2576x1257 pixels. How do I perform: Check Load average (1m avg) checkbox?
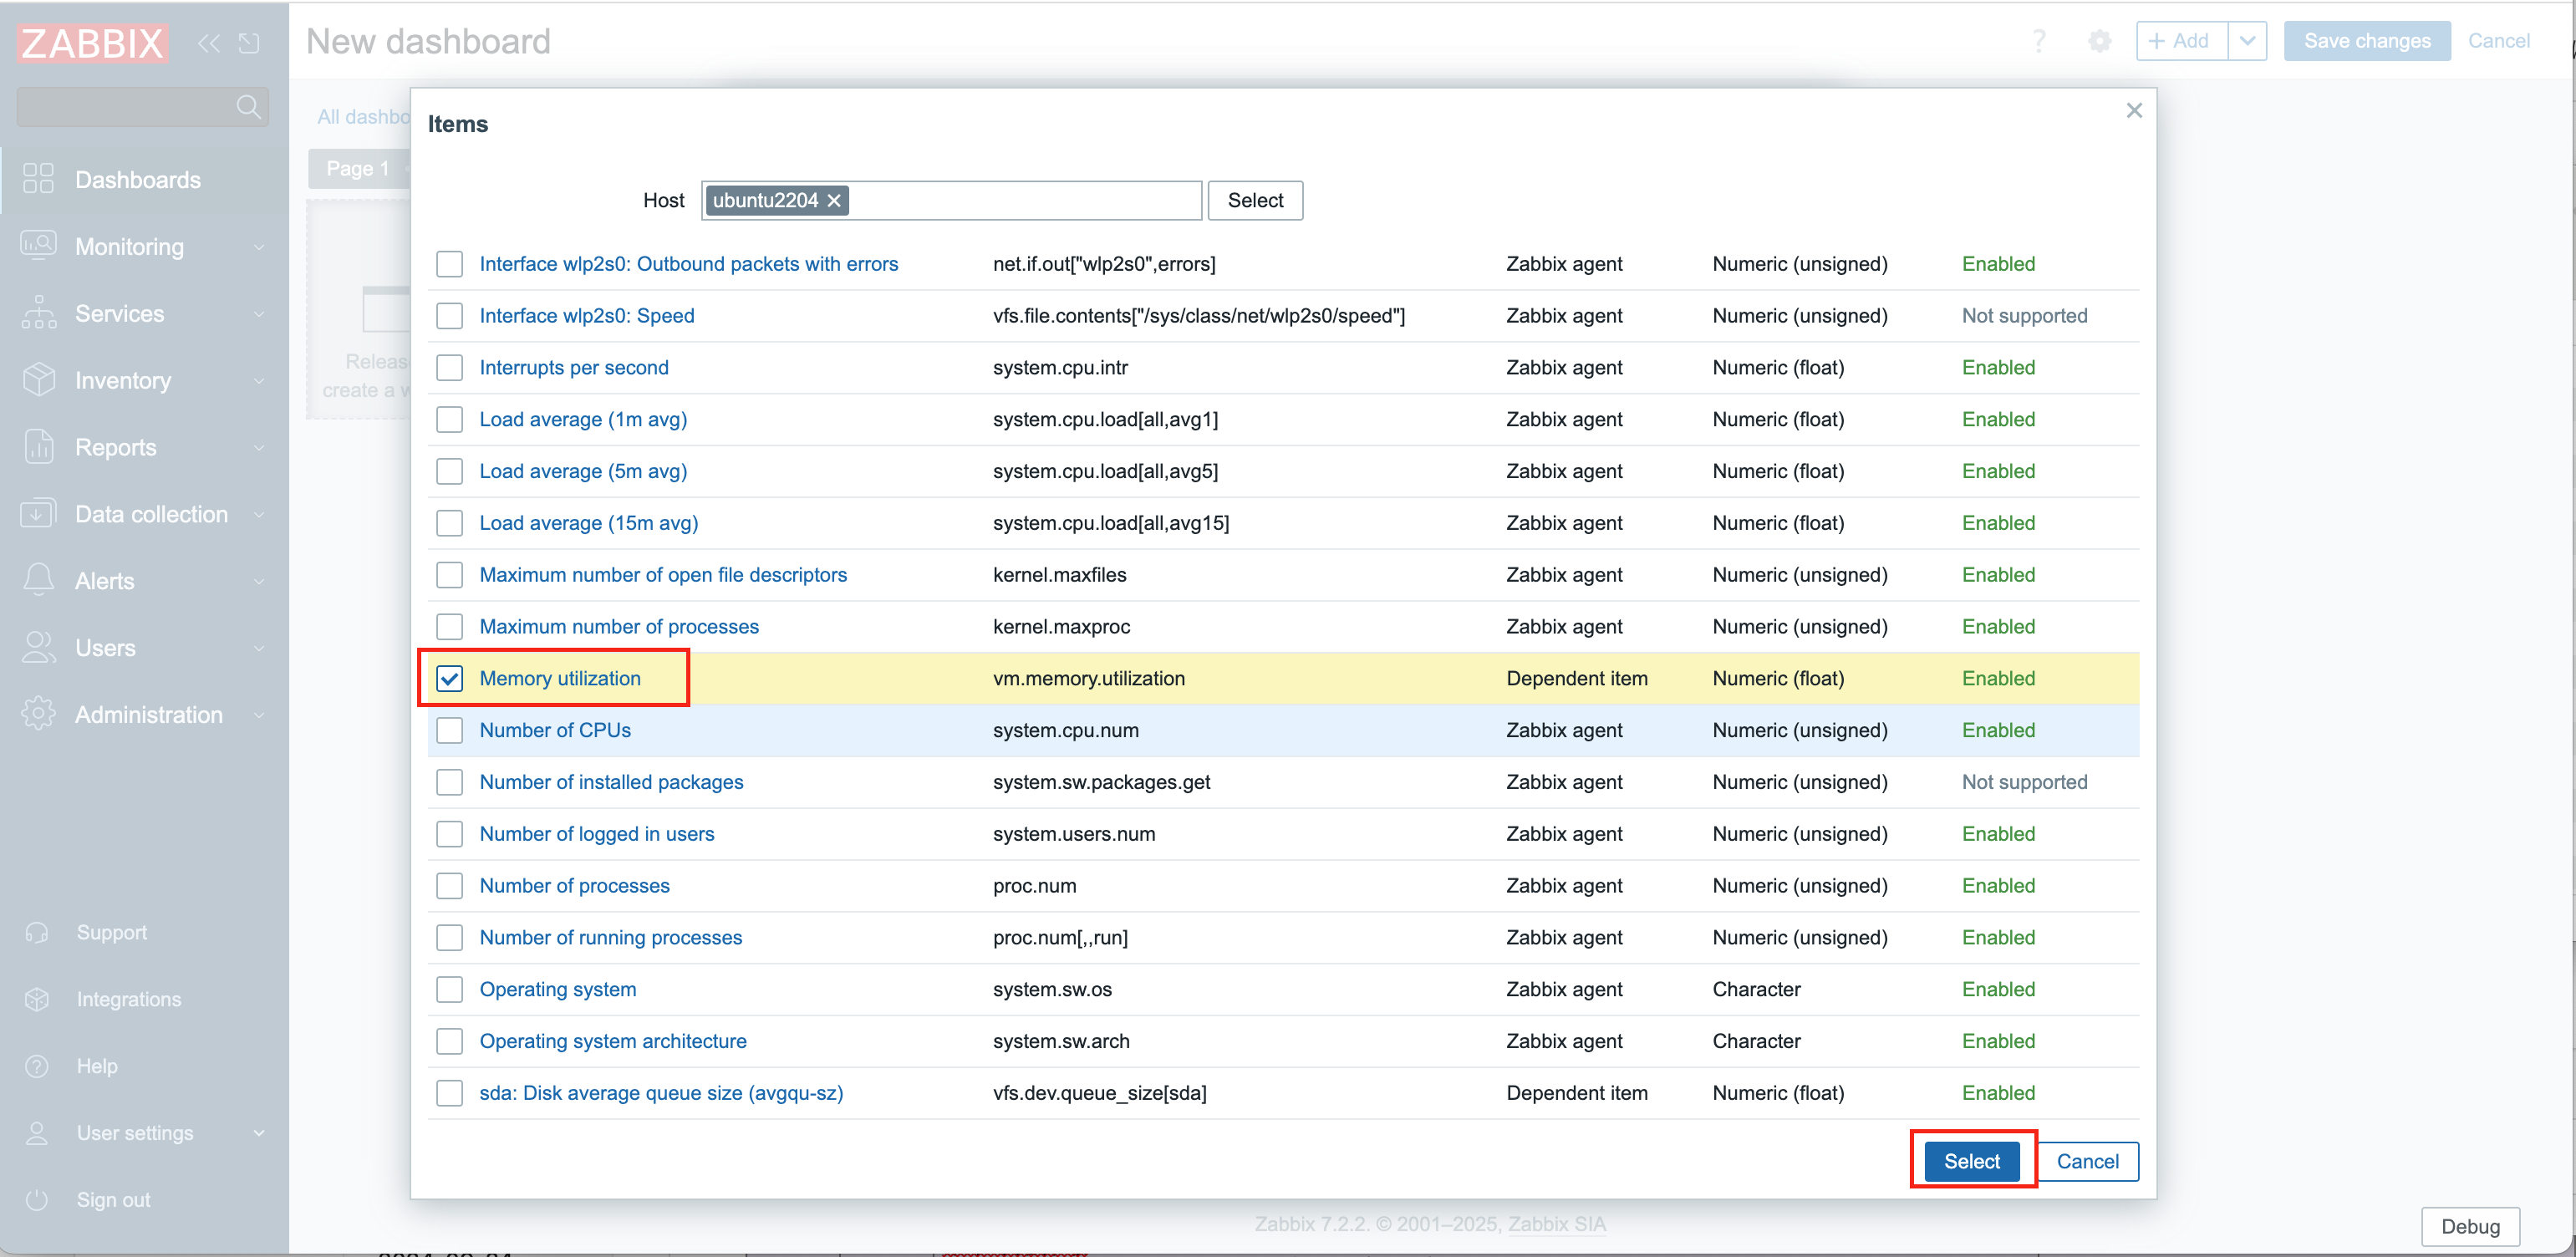[x=450, y=419]
